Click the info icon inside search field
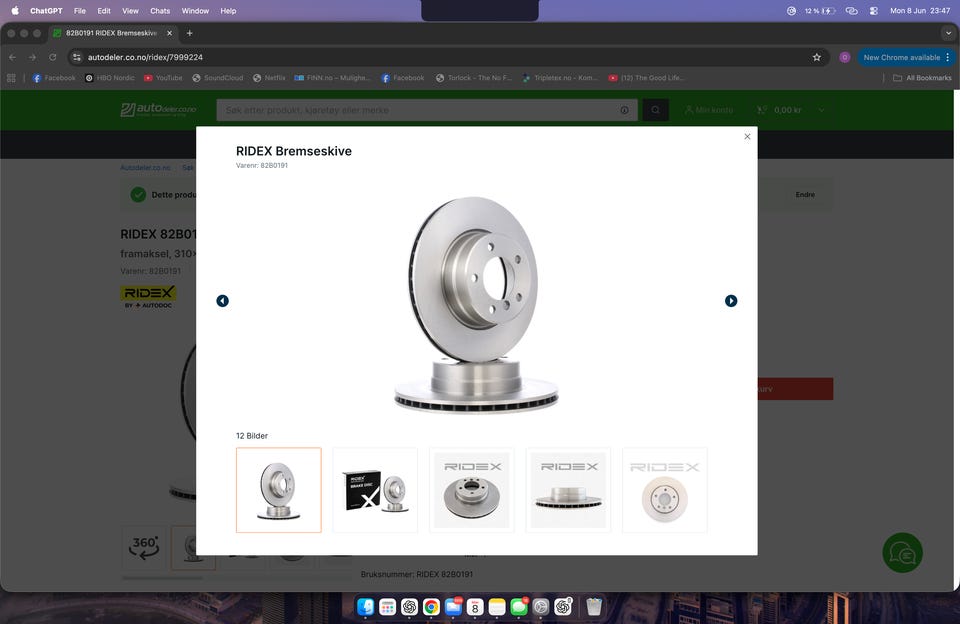960x624 pixels. click(624, 110)
